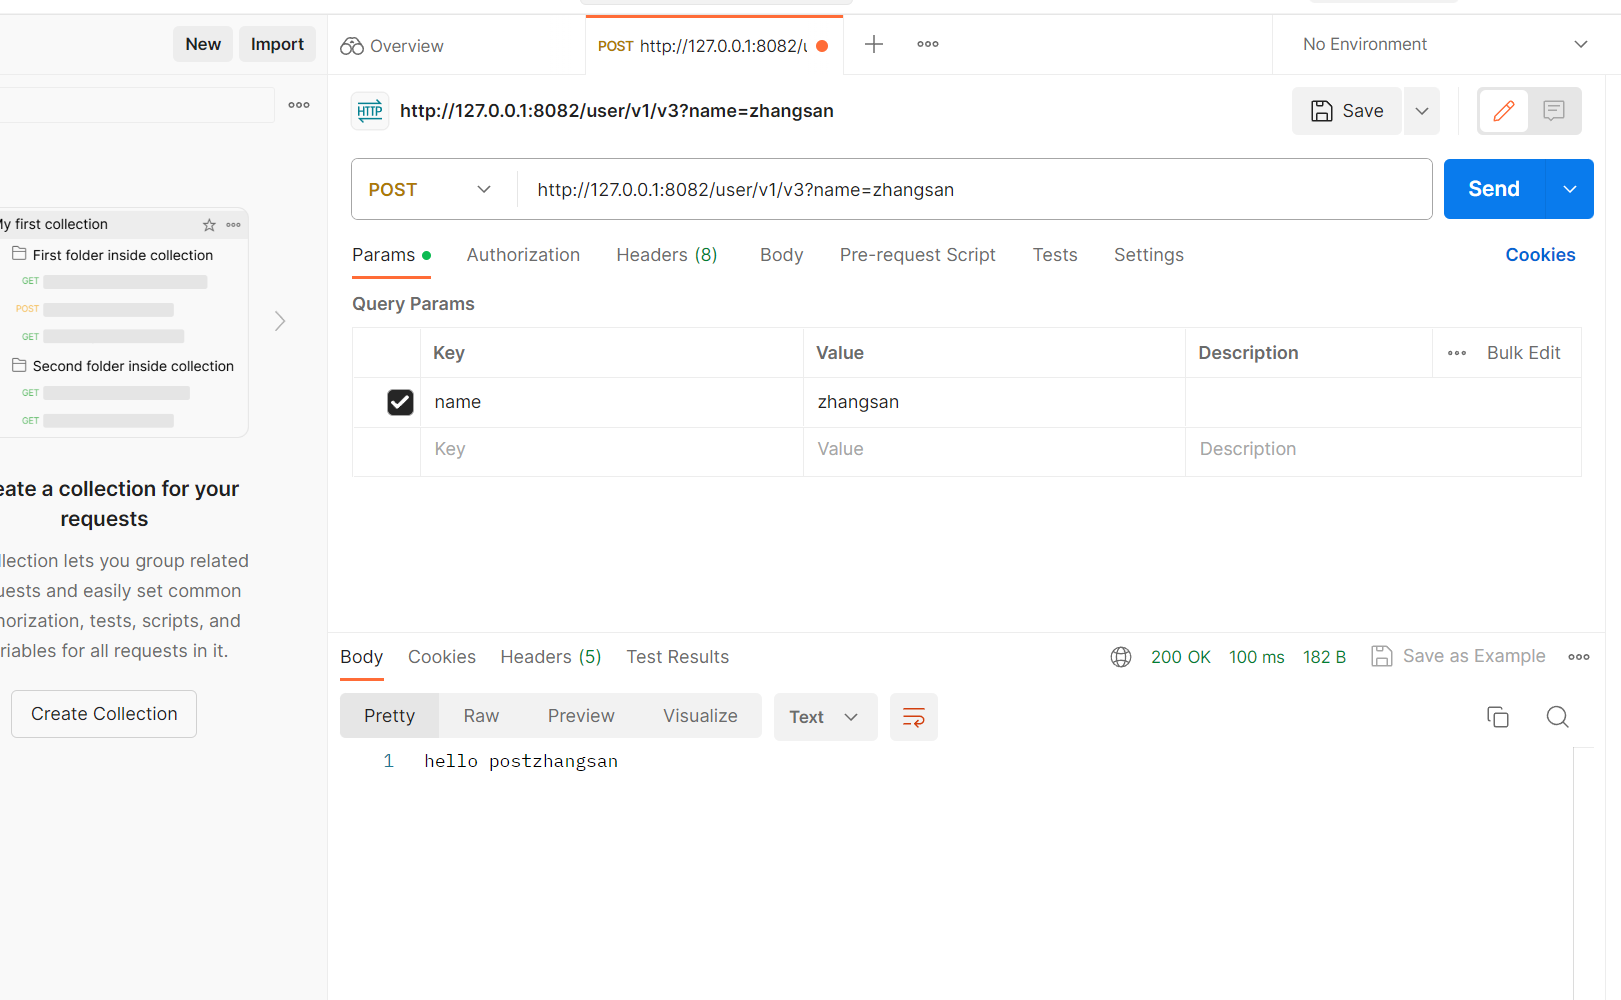Open Pre-request Script tab
The height and width of the screenshot is (1000, 1621).
918,255
